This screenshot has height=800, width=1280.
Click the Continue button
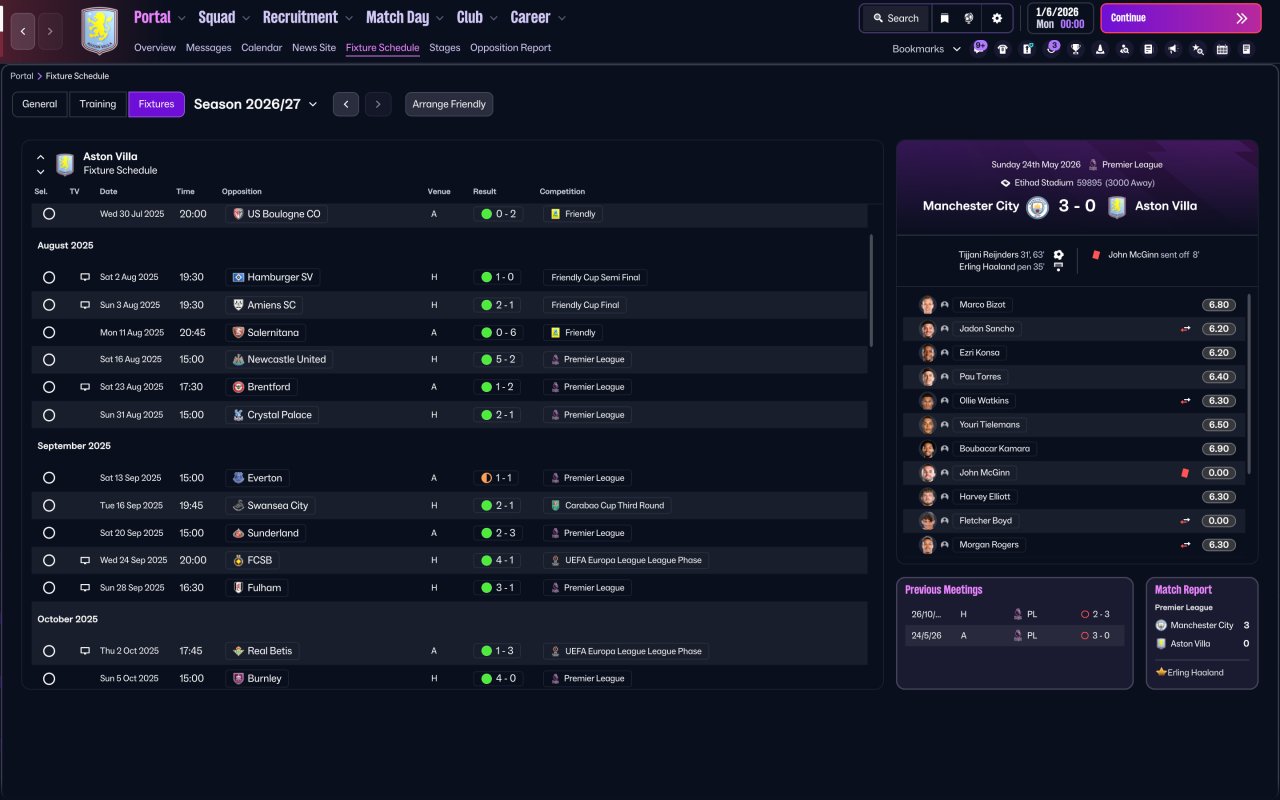pos(1181,18)
